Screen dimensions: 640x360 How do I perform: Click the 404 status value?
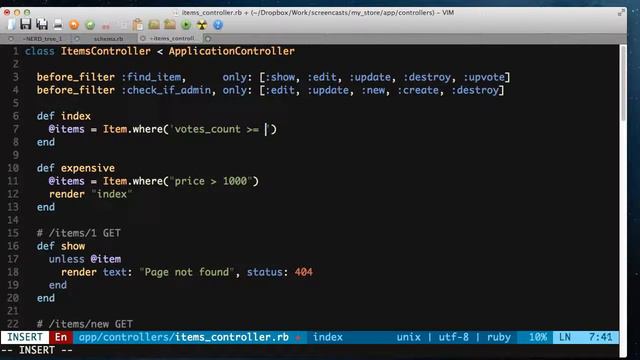click(303, 272)
